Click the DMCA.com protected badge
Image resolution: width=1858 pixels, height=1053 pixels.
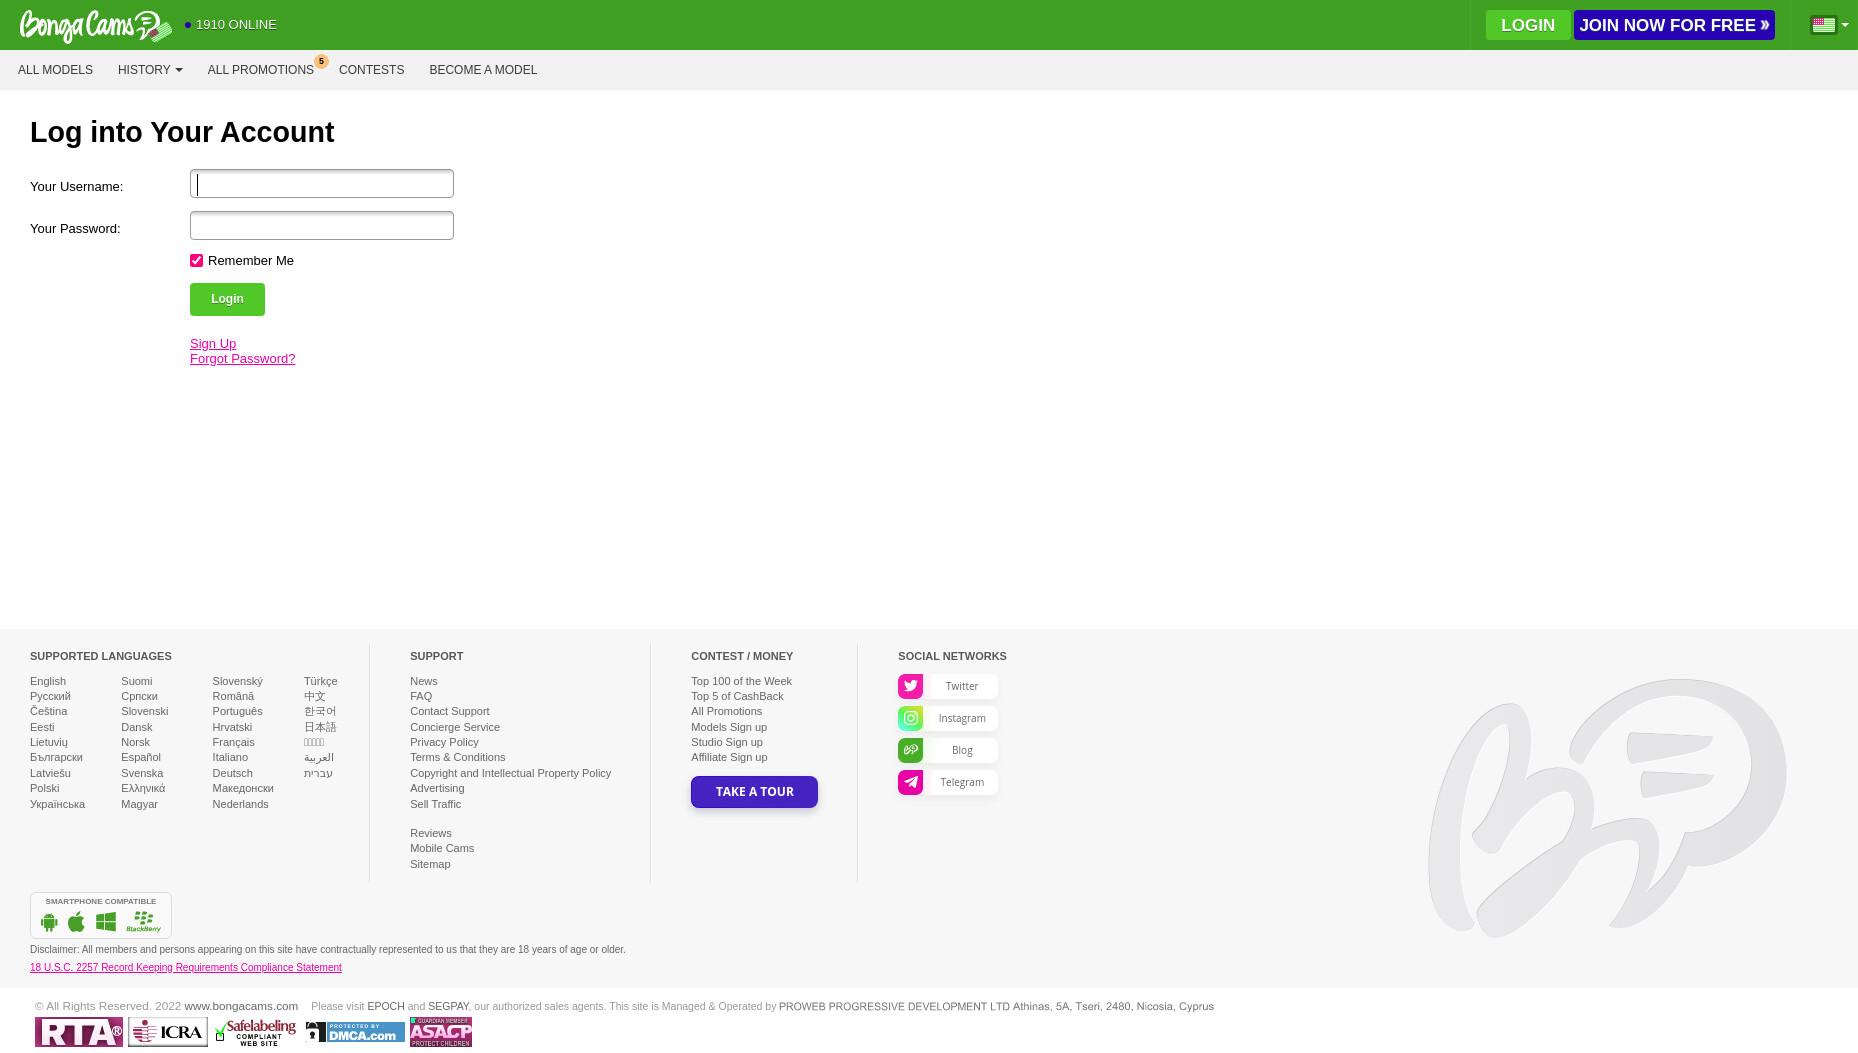click(x=355, y=1032)
